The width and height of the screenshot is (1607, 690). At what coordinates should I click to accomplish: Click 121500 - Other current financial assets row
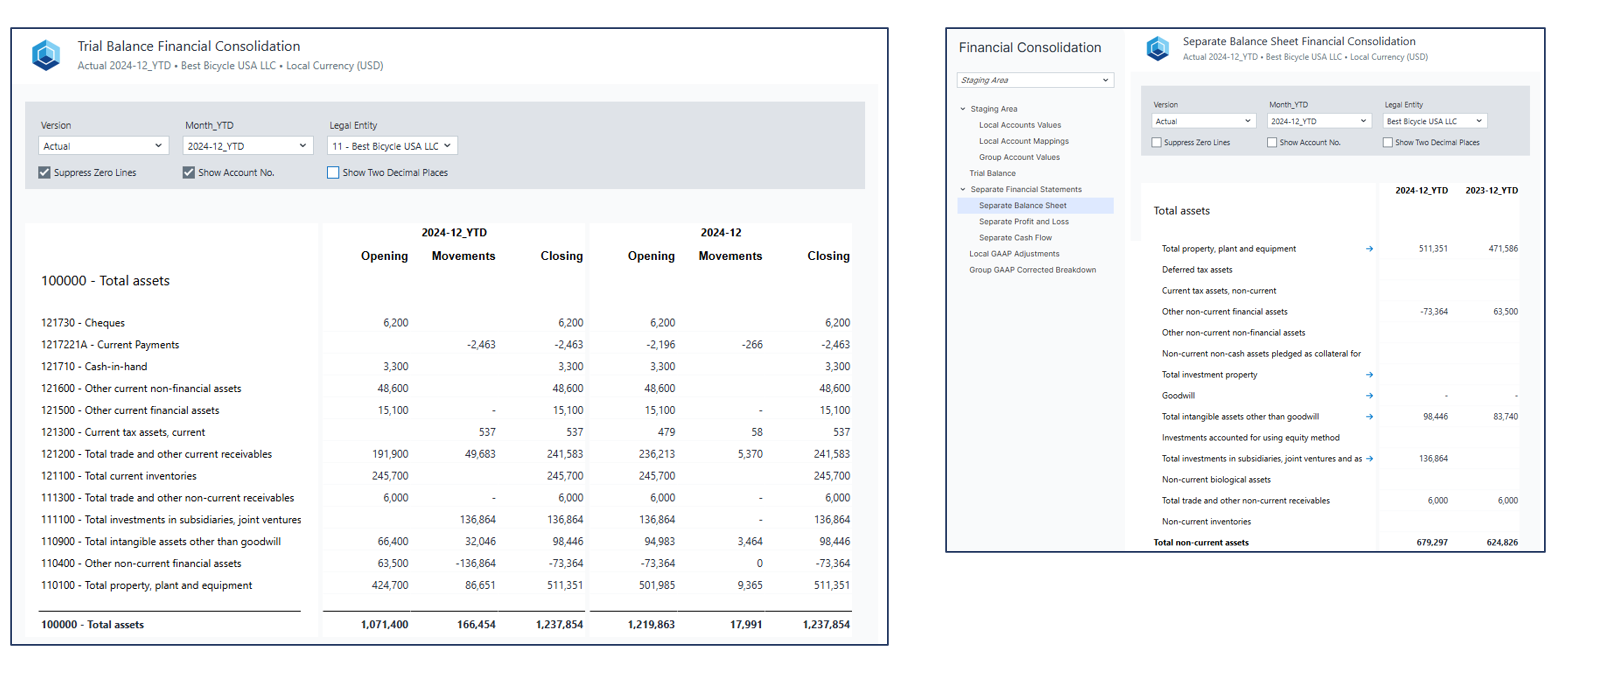pos(130,411)
